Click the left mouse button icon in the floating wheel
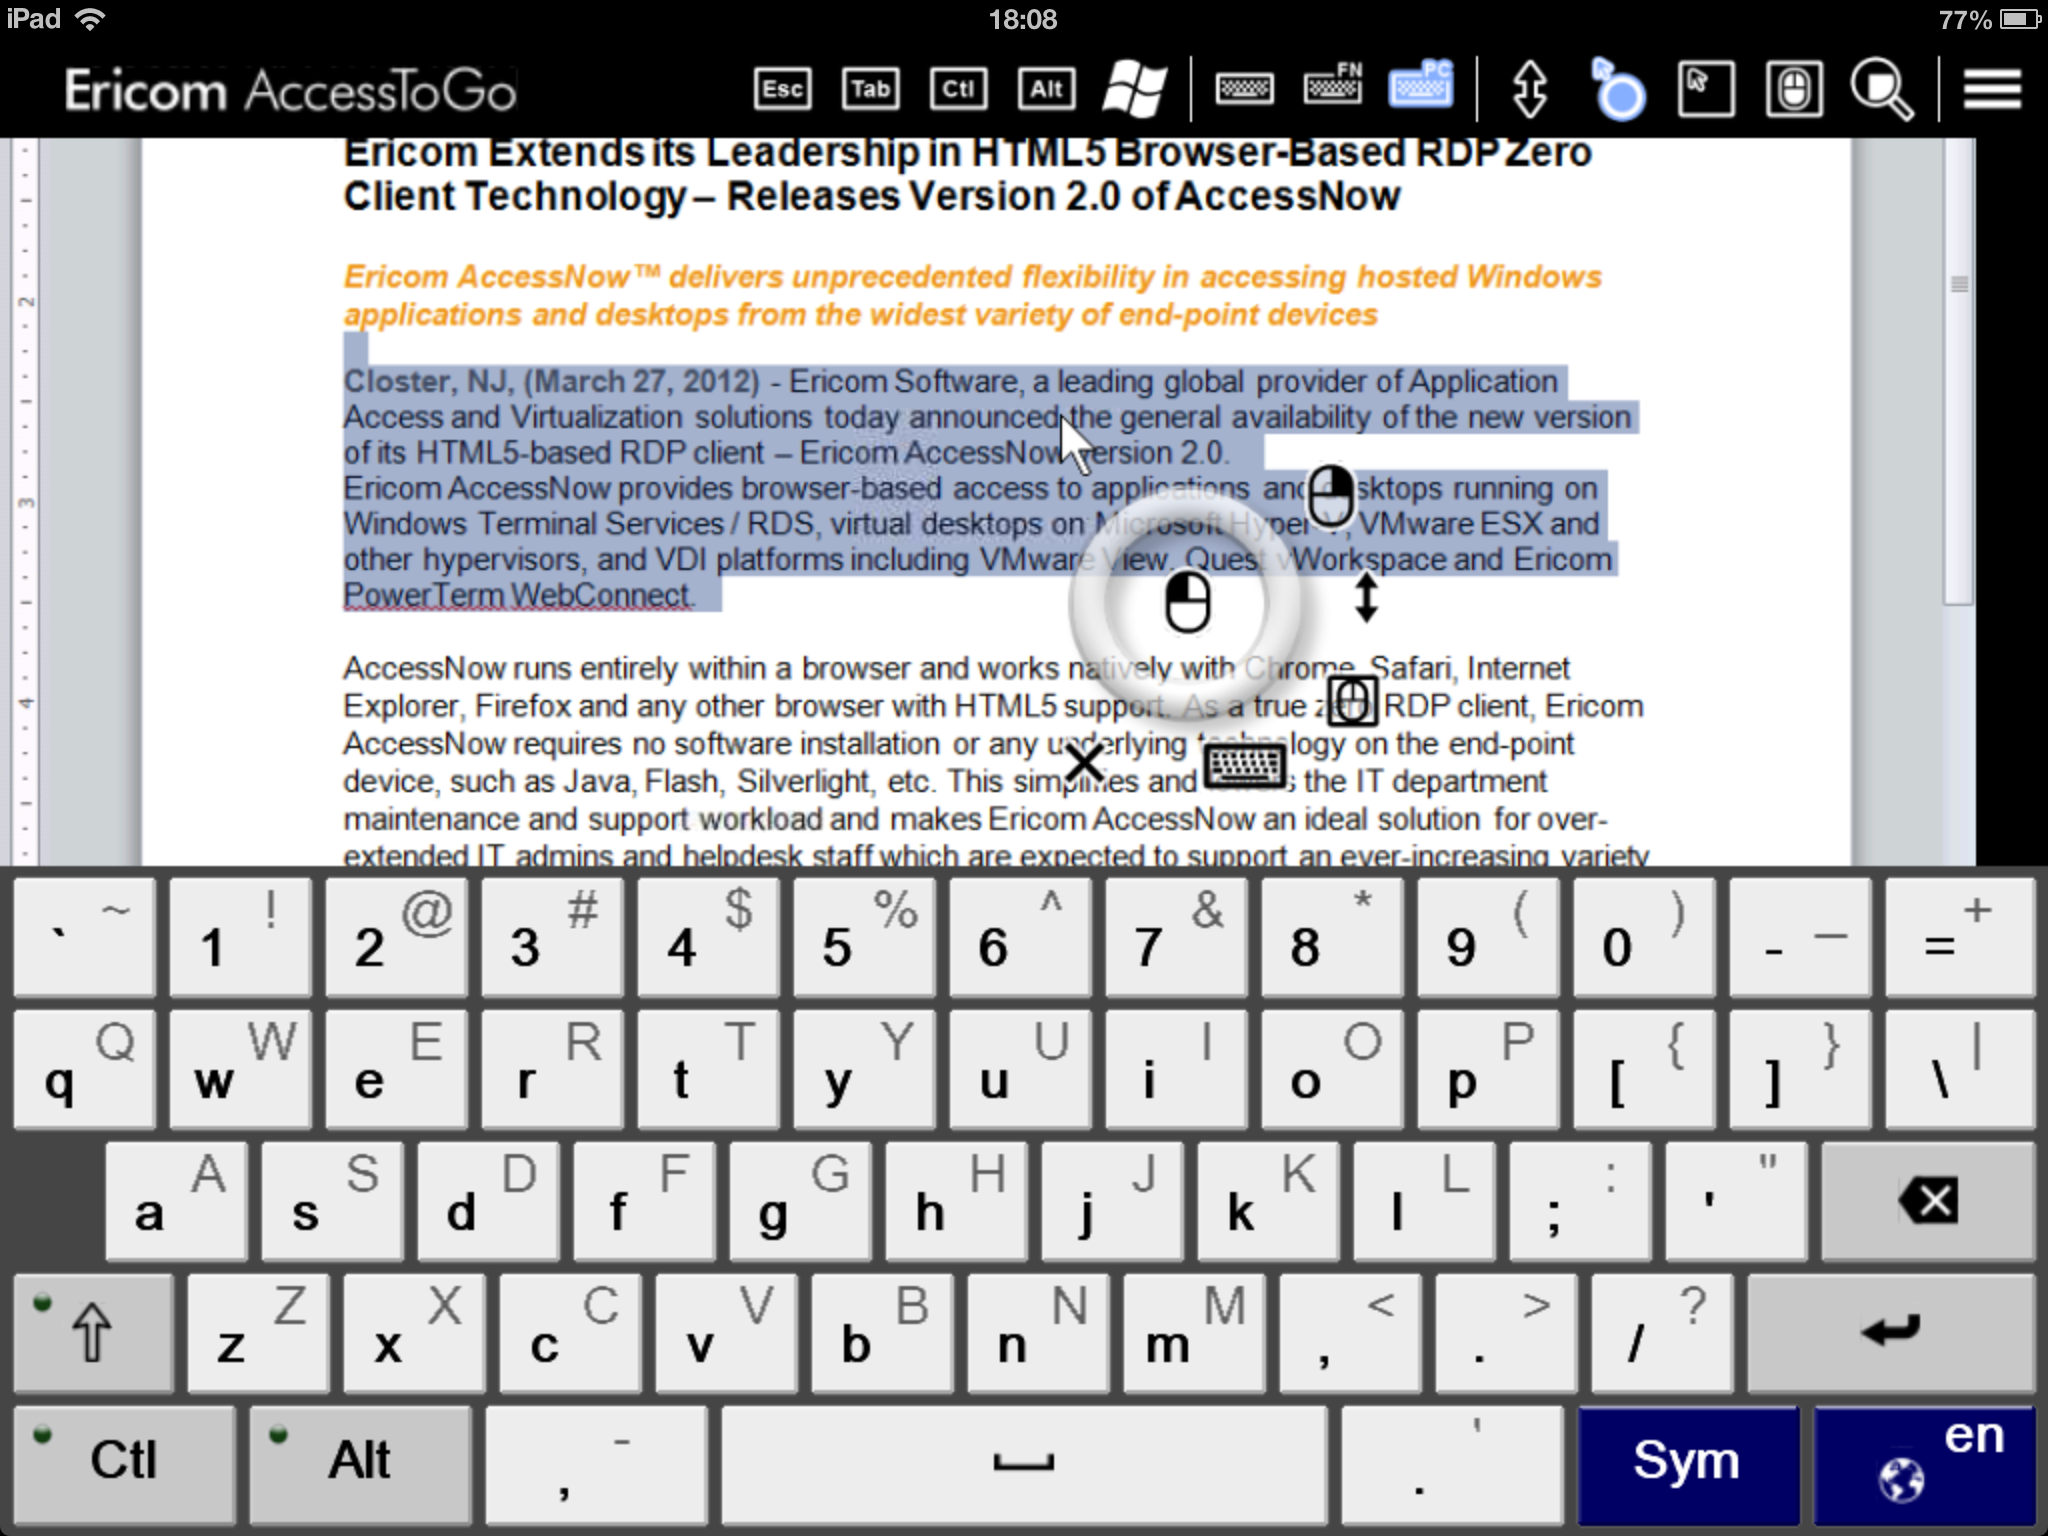The width and height of the screenshot is (2048, 1536). pyautogui.click(x=1187, y=602)
